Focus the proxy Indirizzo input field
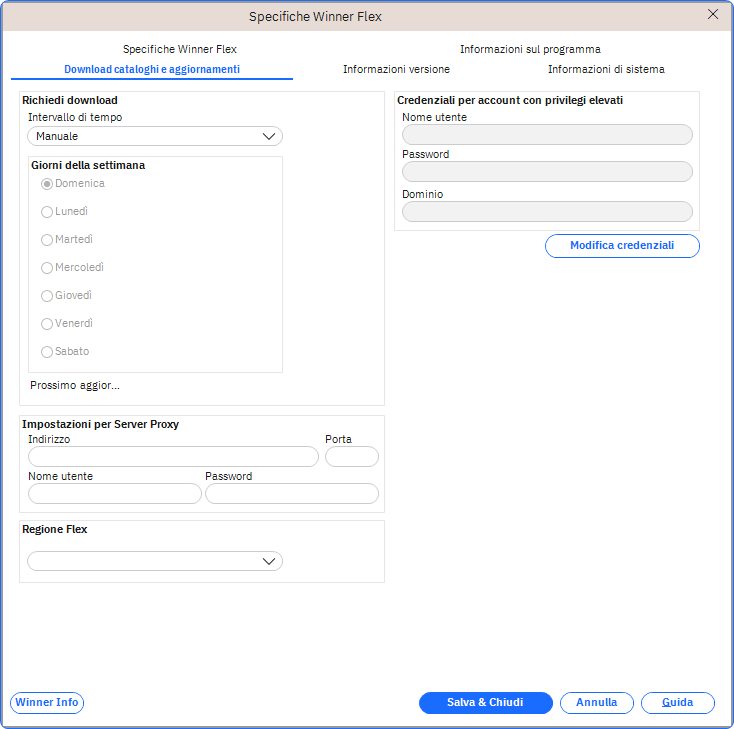The height and width of the screenshot is (729, 734). 173,457
